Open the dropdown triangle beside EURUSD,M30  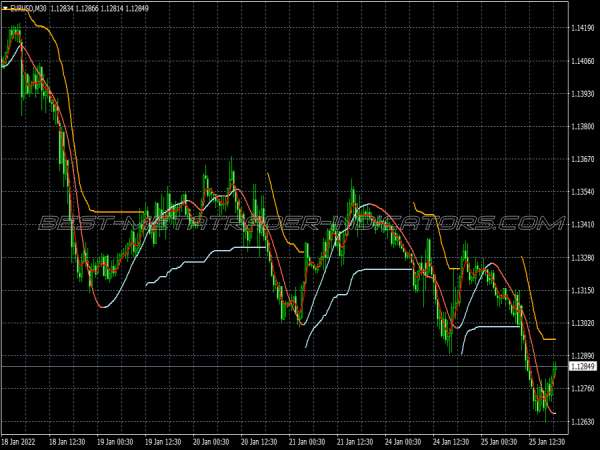[x=5, y=9]
